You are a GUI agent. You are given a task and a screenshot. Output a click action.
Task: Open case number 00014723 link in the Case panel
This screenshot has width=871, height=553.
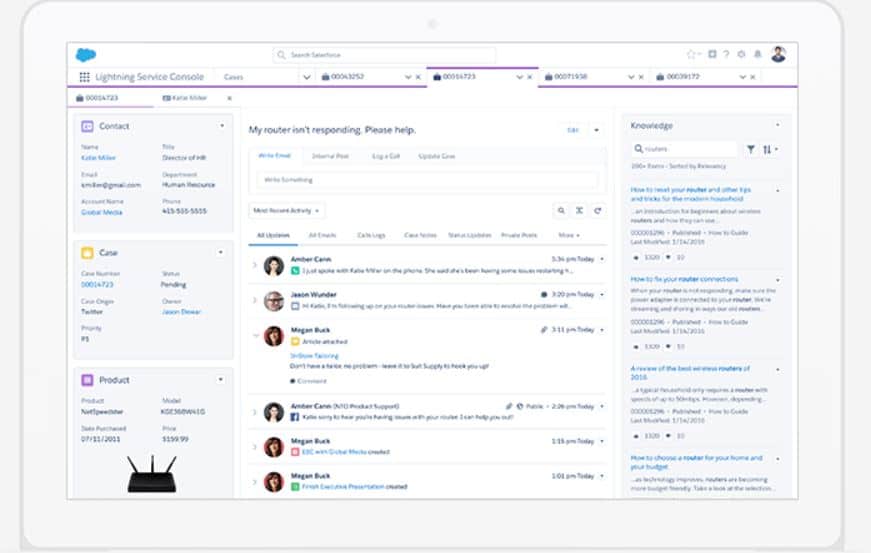[x=97, y=284]
